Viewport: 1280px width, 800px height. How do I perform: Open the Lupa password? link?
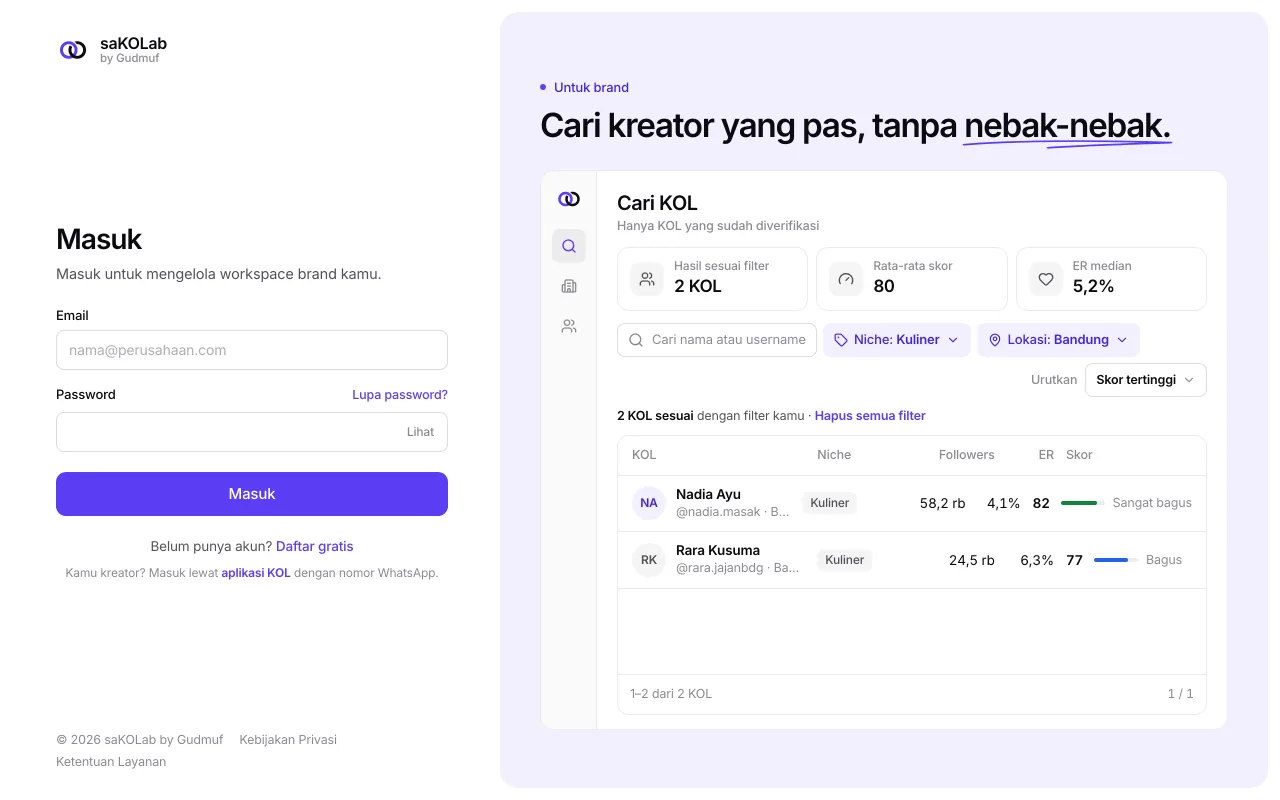coord(400,395)
